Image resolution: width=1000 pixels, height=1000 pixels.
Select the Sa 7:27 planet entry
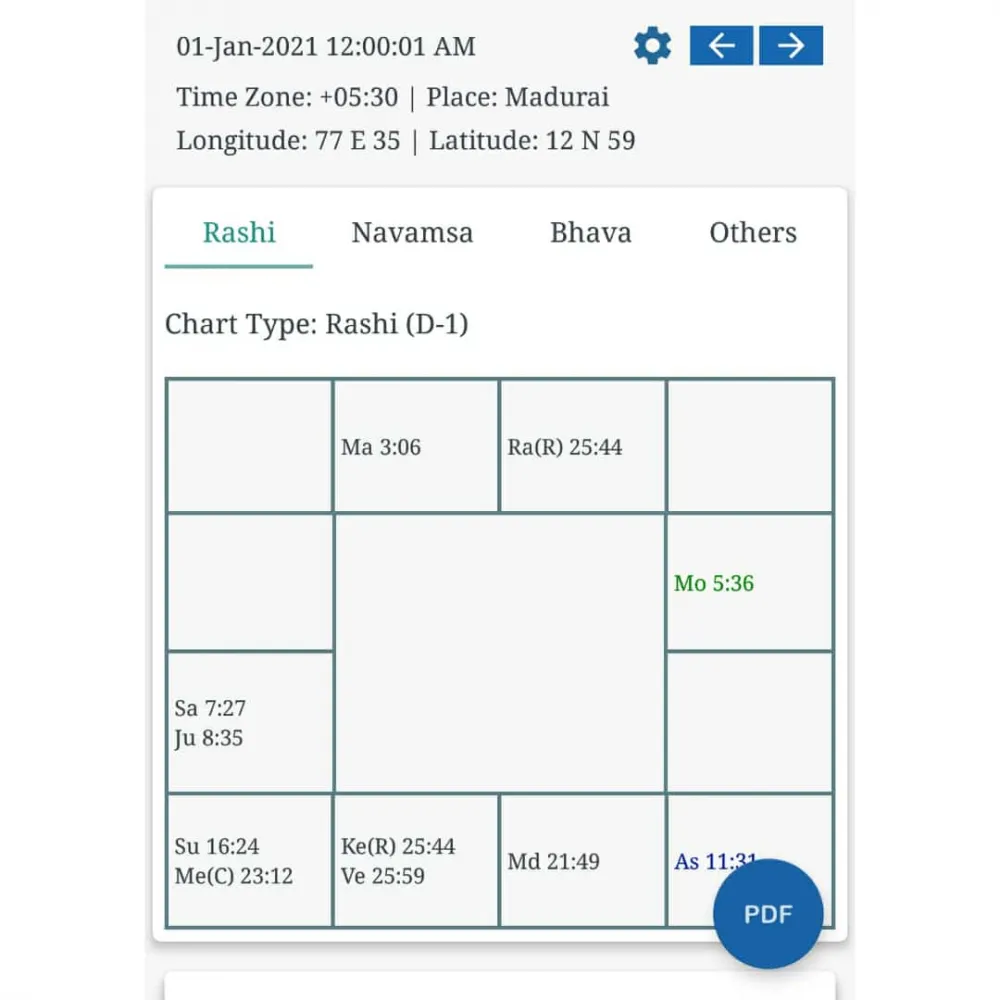[210, 708]
